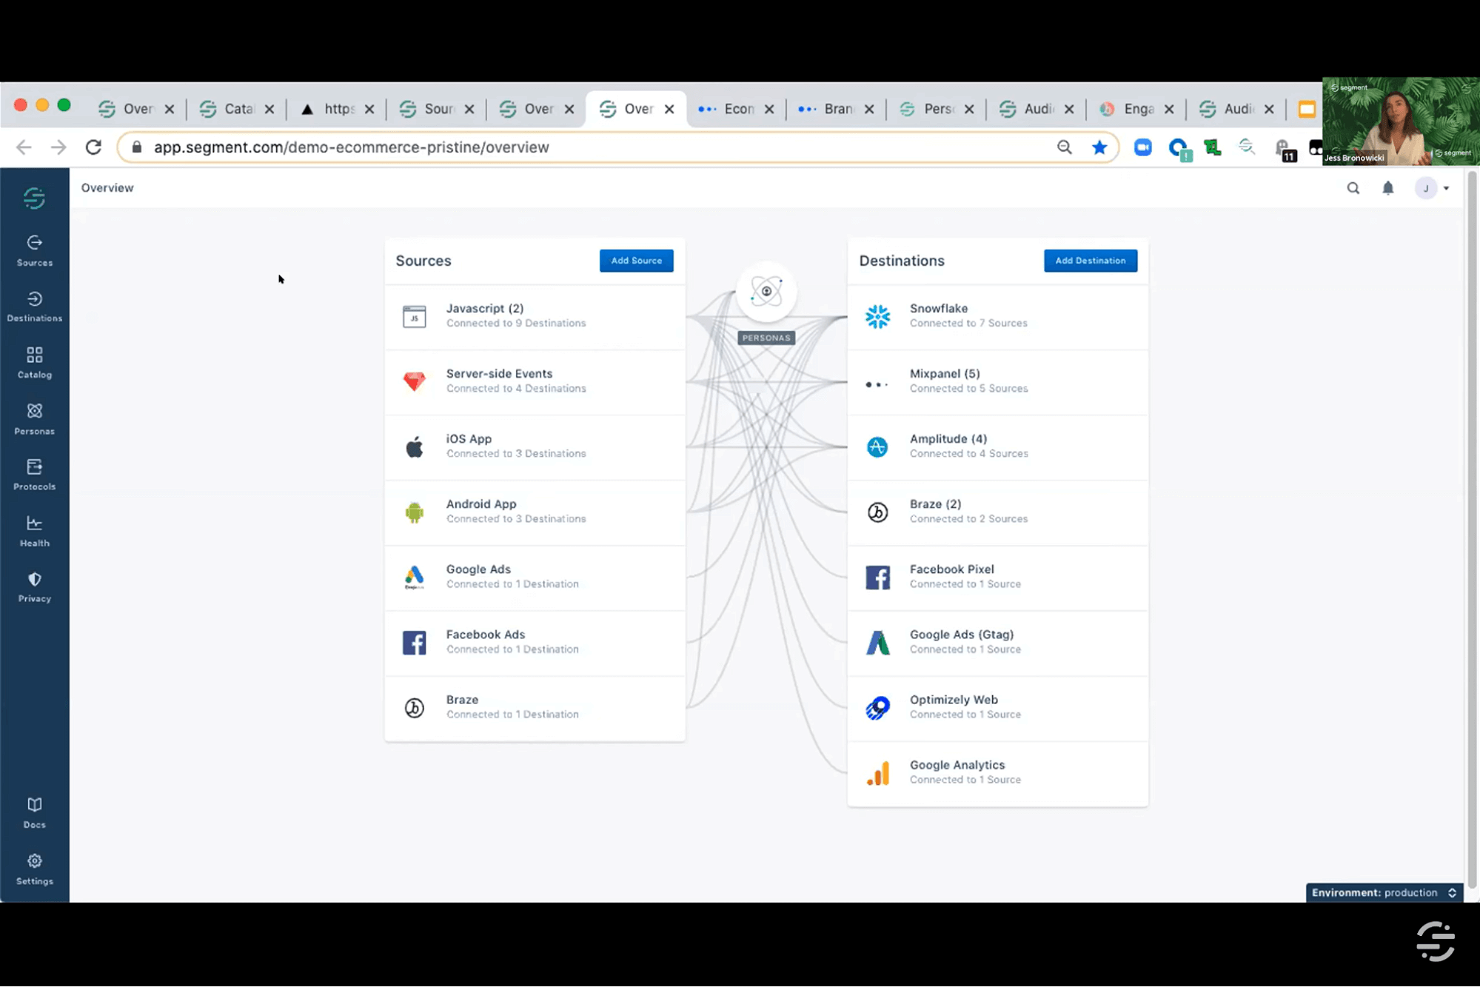Click the search icon in the Overview header
1480x987 pixels.
(1353, 188)
